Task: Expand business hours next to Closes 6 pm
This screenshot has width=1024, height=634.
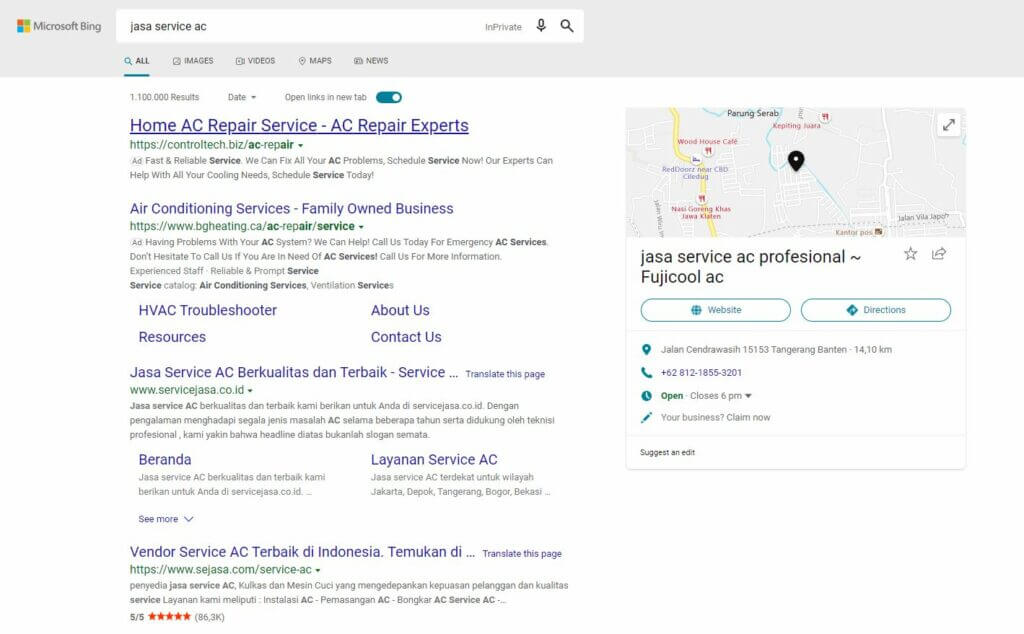Action: [748, 396]
